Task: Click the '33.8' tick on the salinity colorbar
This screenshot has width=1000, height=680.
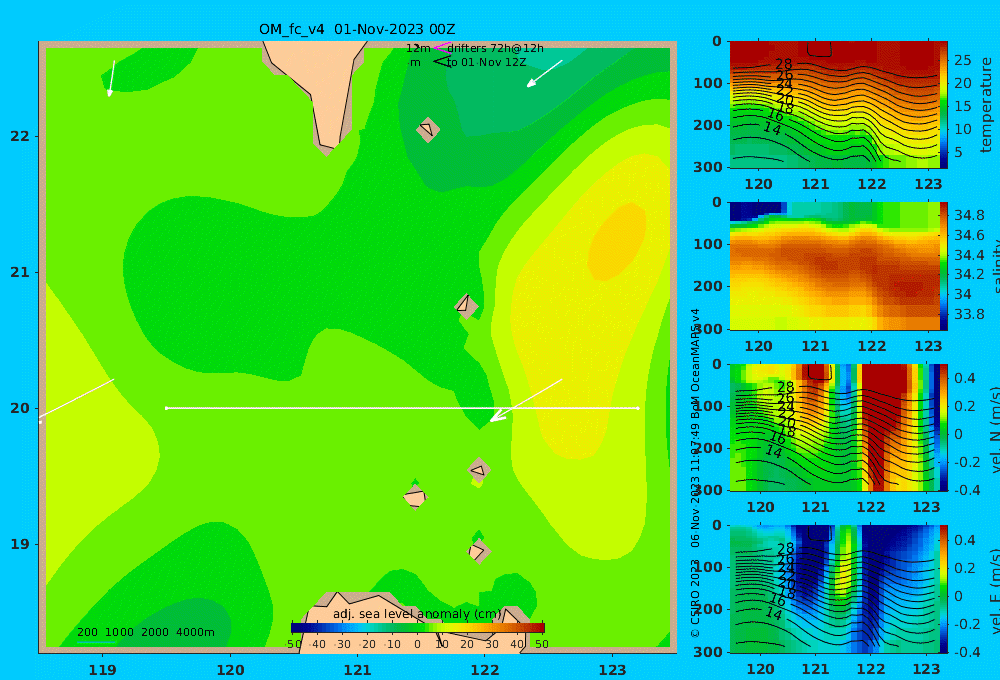Action: point(969,314)
